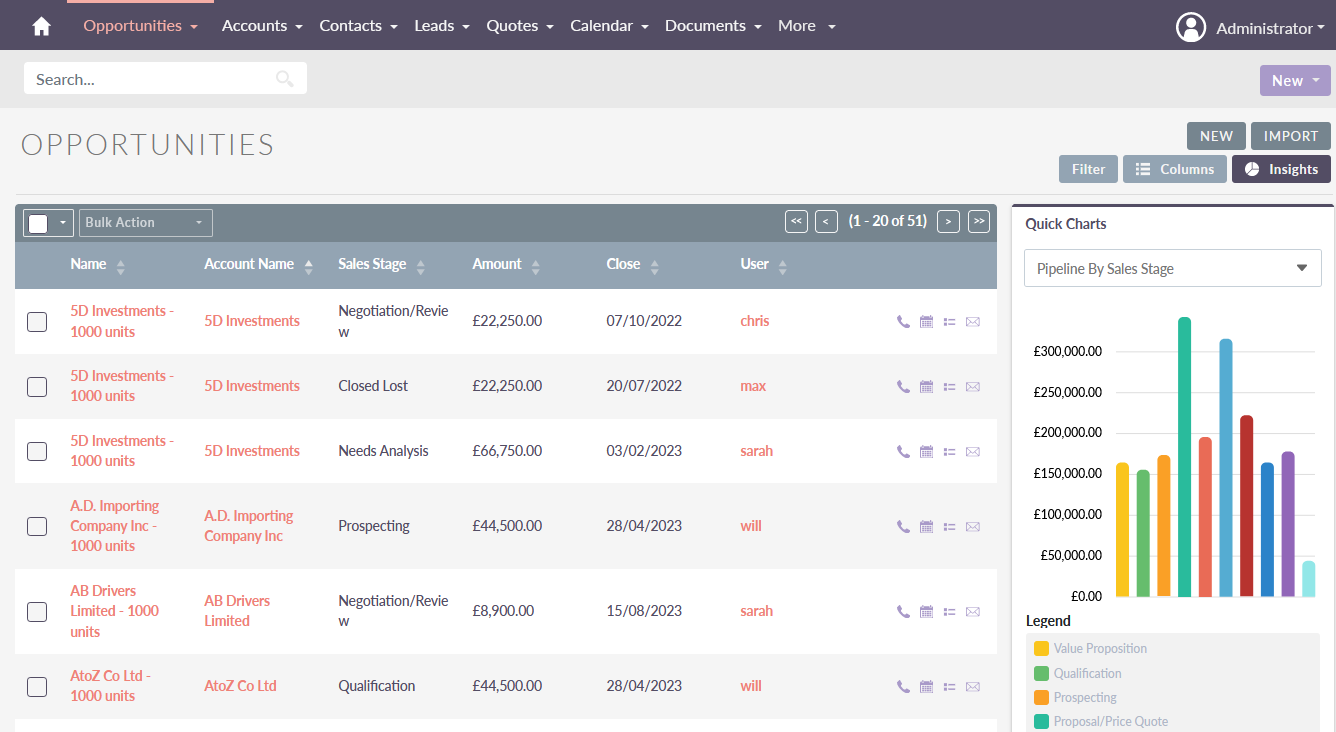The width and height of the screenshot is (1336, 732).
Task: Jump to last page of results
Action: point(979,222)
